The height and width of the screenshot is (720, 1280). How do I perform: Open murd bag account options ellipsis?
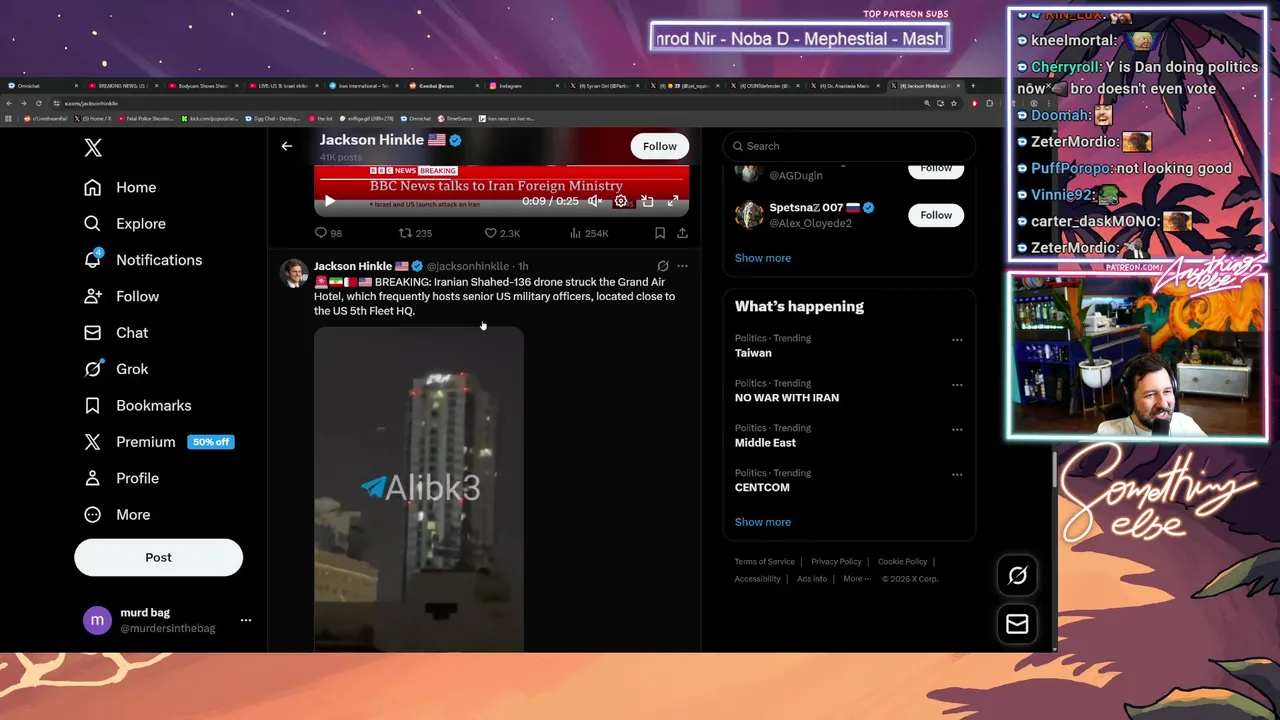coord(246,620)
